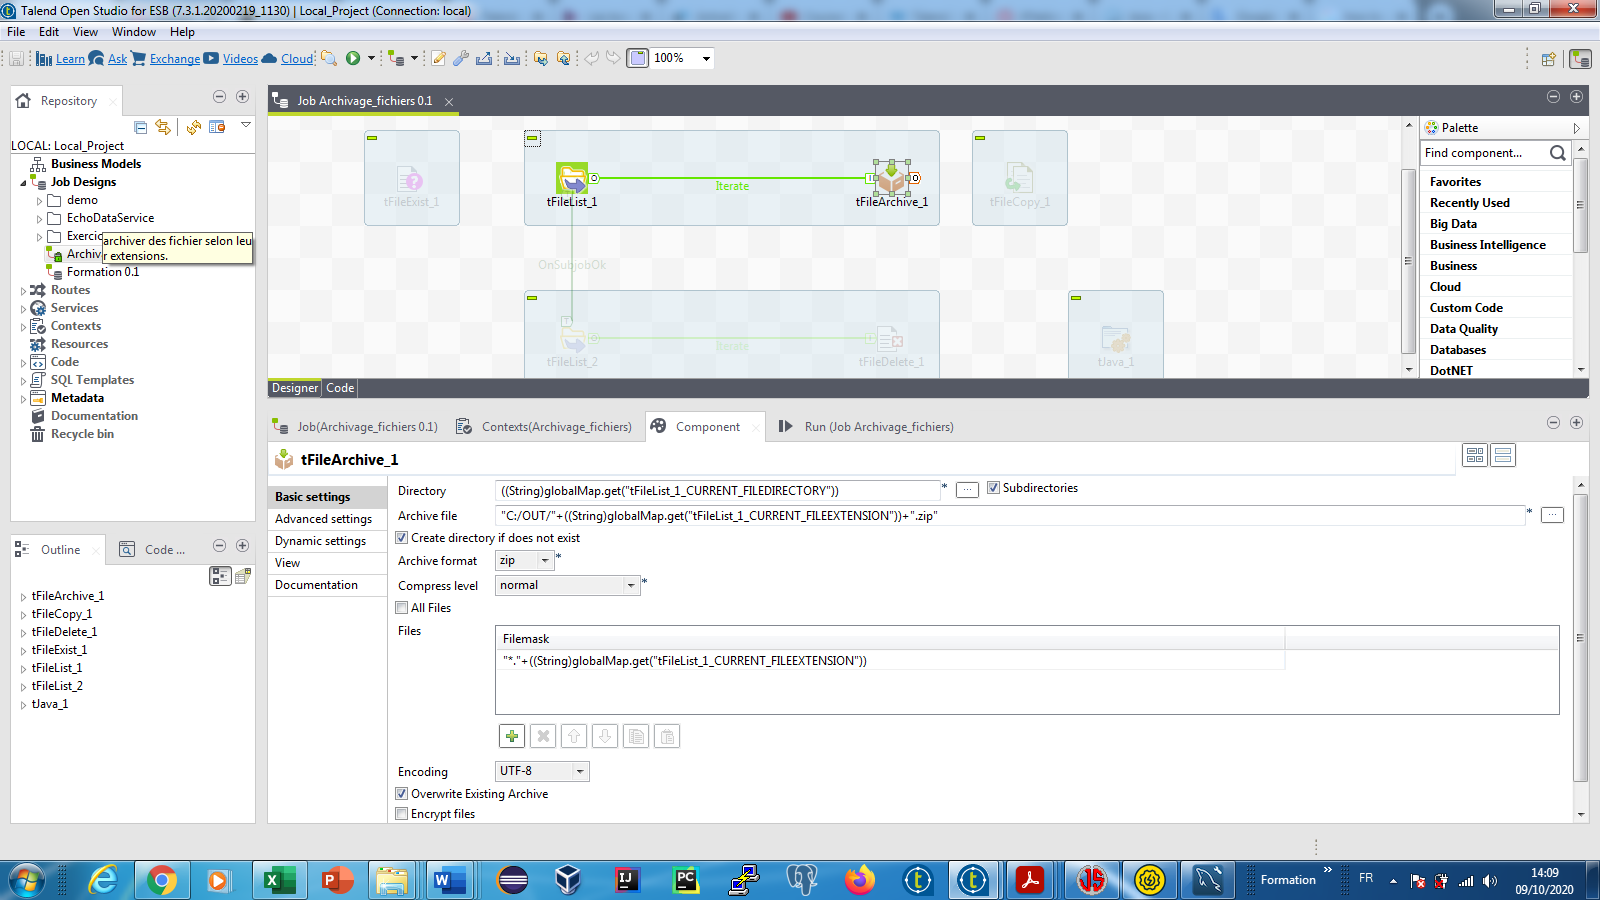
Task: Click the Link with editor arrows icon
Action: click(163, 127)
